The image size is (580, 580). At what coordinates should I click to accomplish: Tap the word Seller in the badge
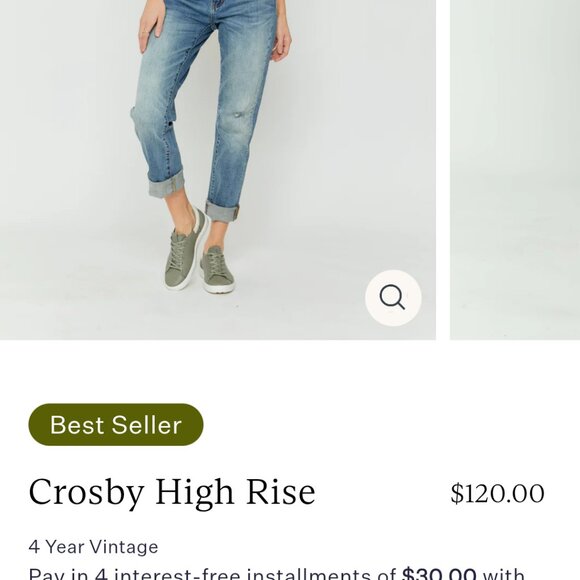coord(146,425)
